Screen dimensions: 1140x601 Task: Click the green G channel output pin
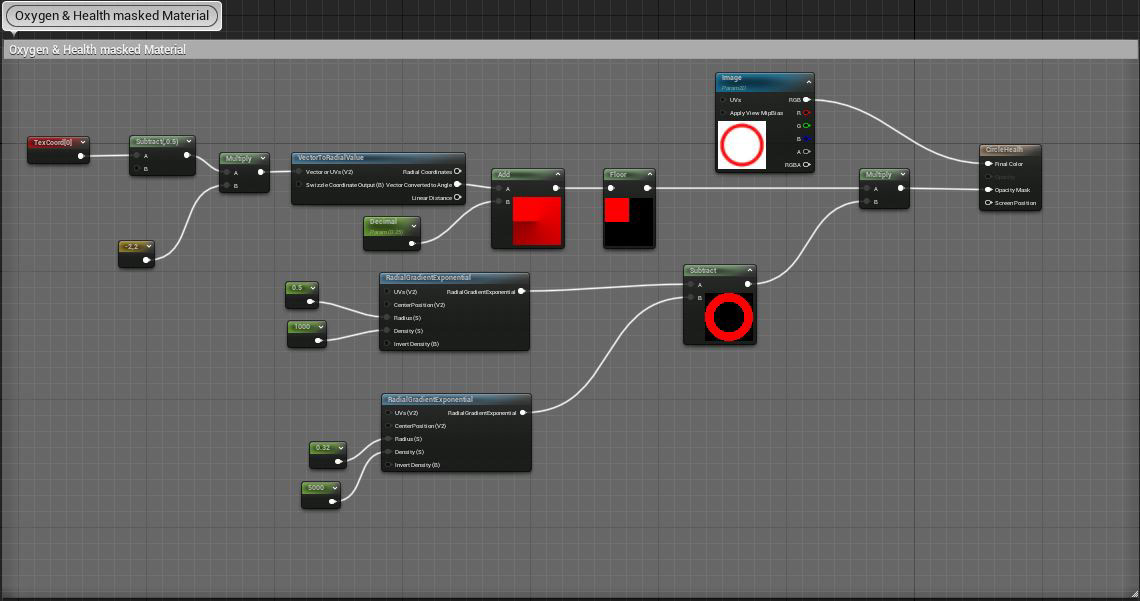tap(806, 126)
